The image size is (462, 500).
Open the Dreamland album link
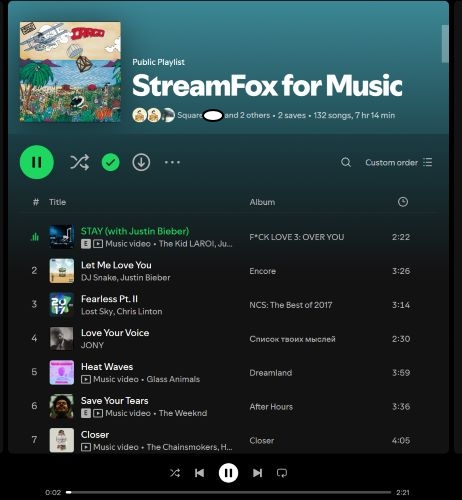[271, 373]
